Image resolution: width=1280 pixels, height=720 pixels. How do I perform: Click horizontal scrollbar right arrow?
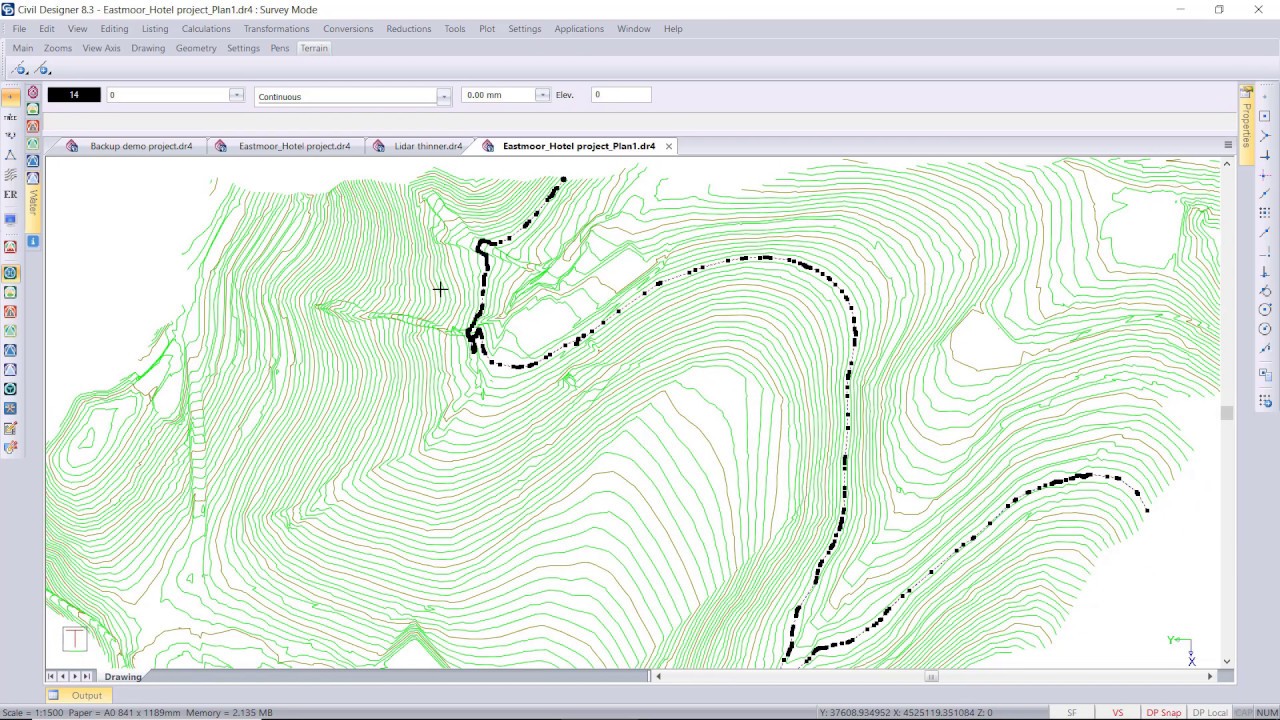click(x=1210, y=677)
